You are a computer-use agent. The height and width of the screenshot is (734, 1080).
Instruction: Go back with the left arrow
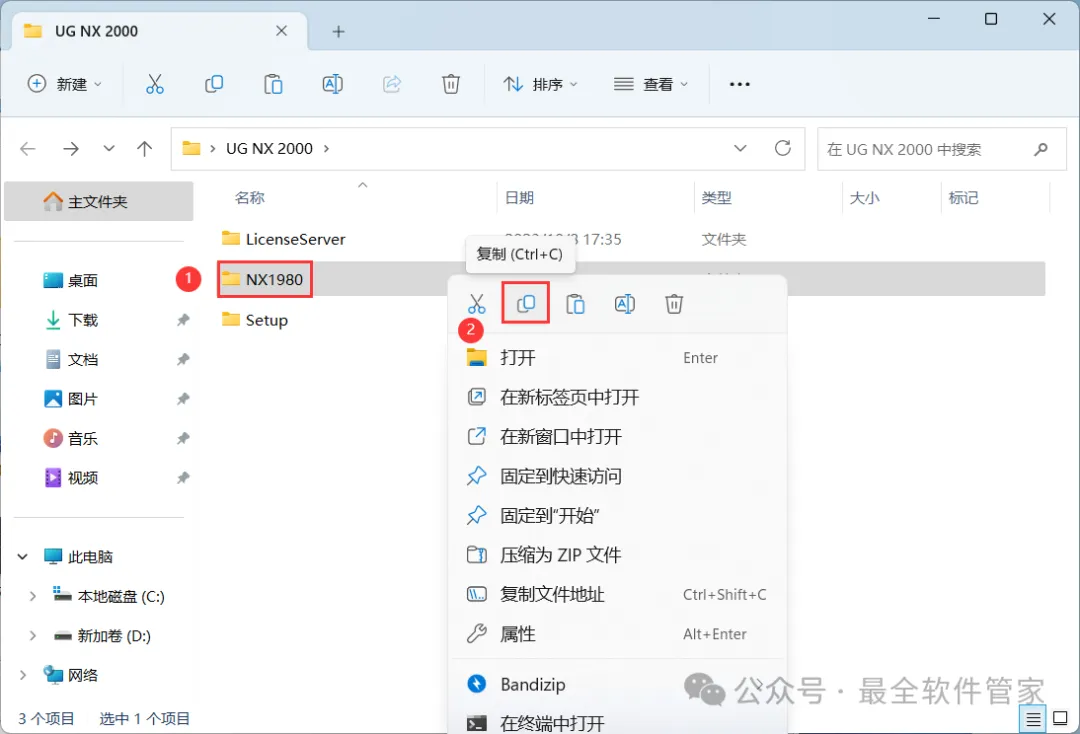coord(28,149)
